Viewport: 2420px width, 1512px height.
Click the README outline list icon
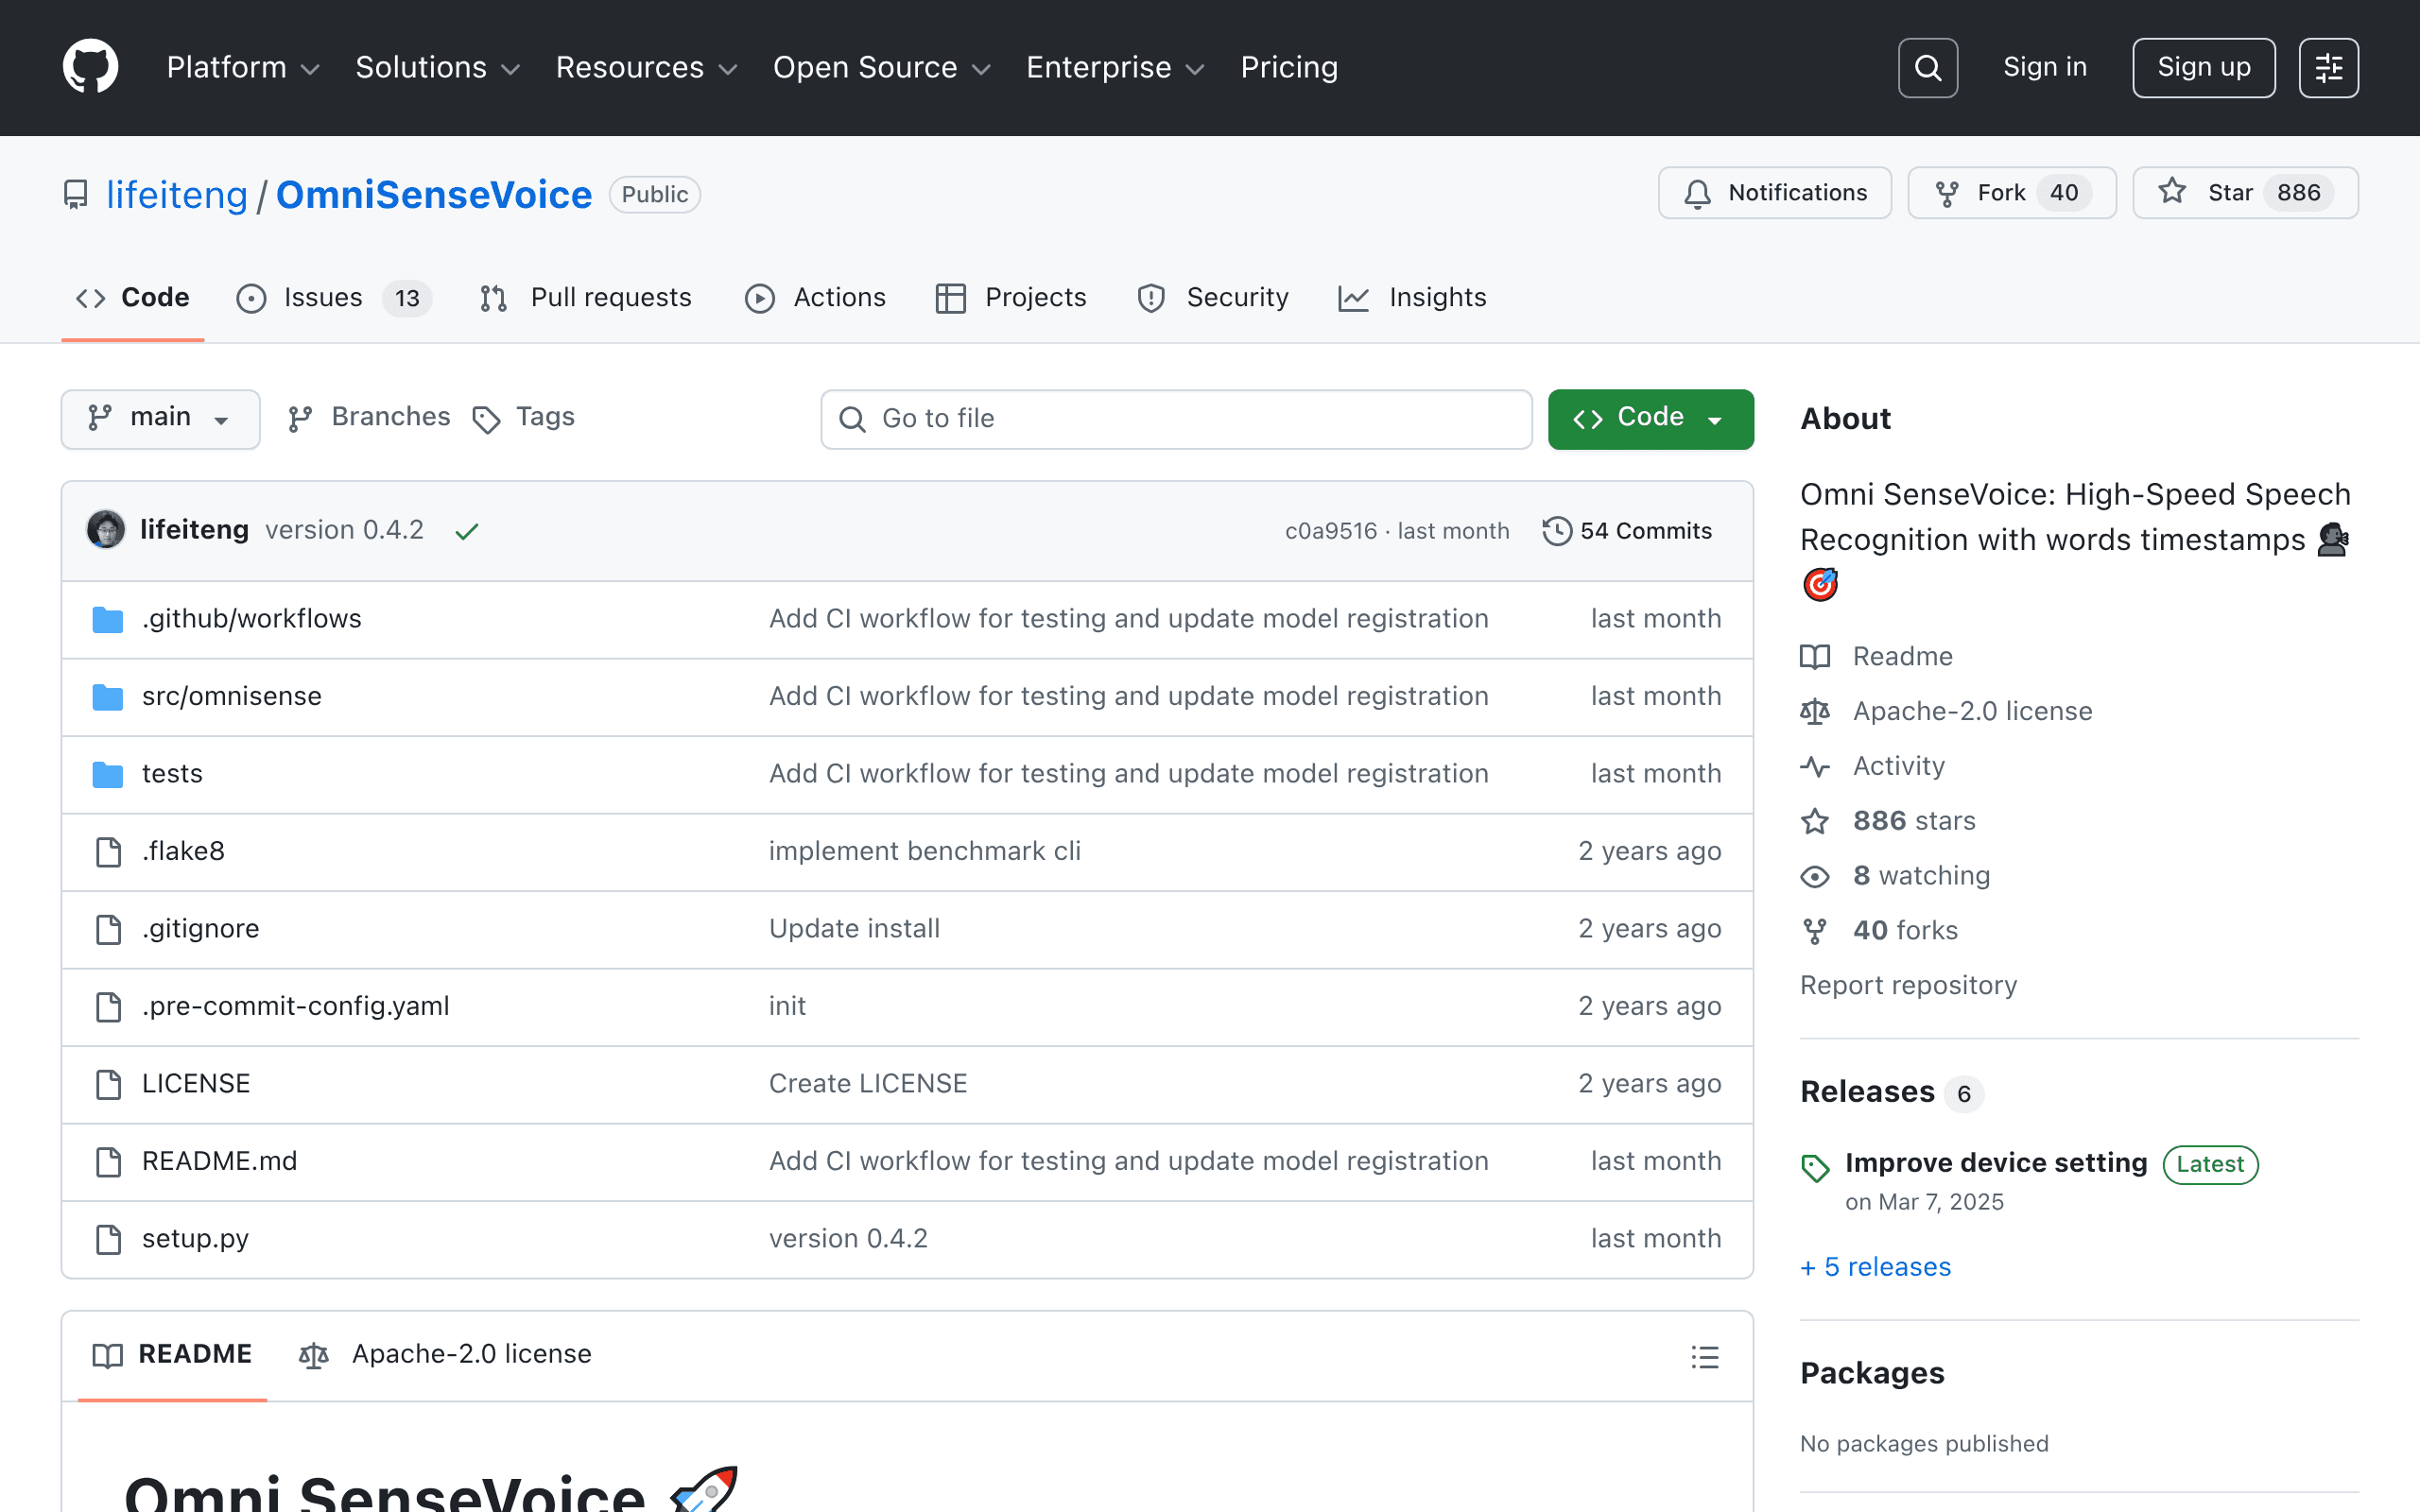pos(1705,1356)
